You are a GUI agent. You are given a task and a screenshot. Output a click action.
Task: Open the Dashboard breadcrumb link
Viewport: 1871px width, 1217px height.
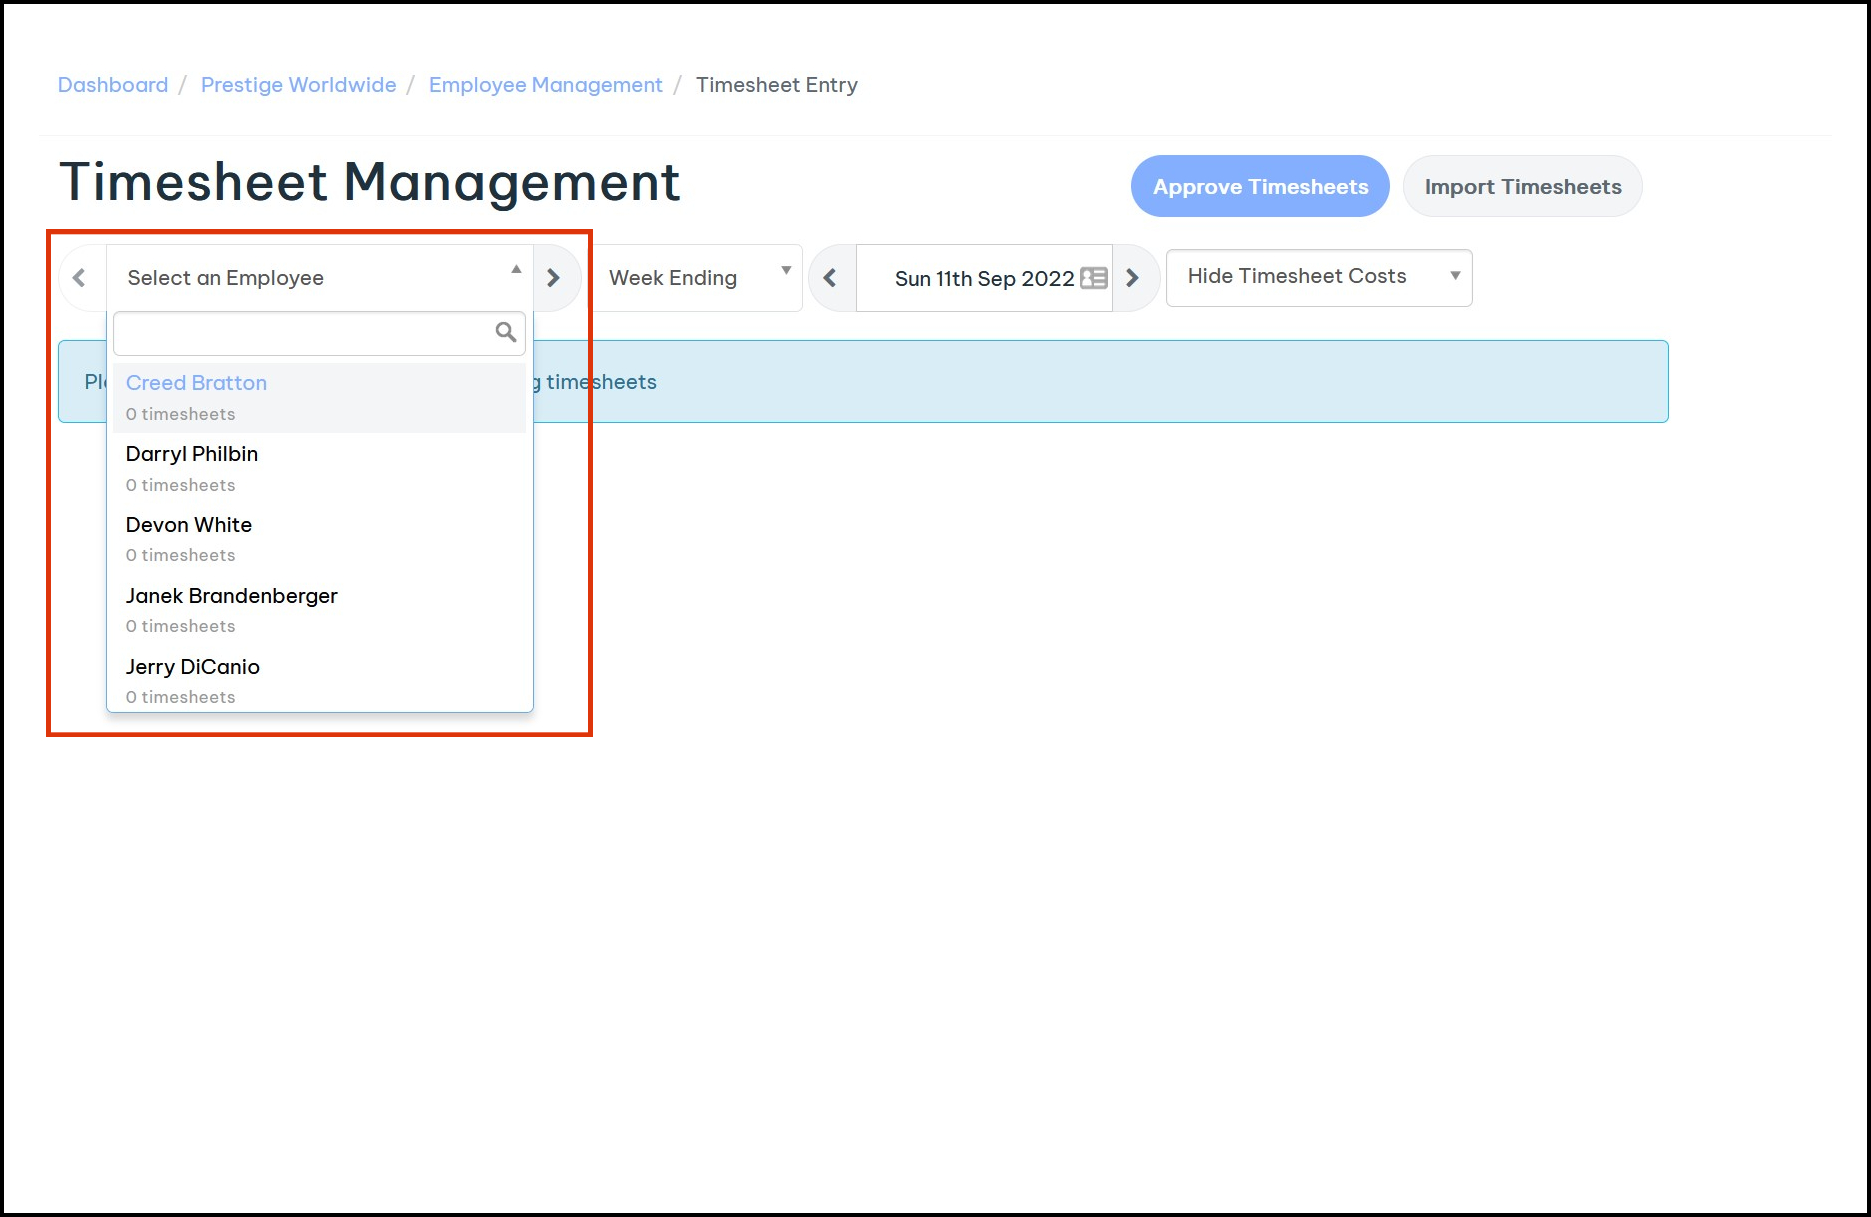click(113, 85)
